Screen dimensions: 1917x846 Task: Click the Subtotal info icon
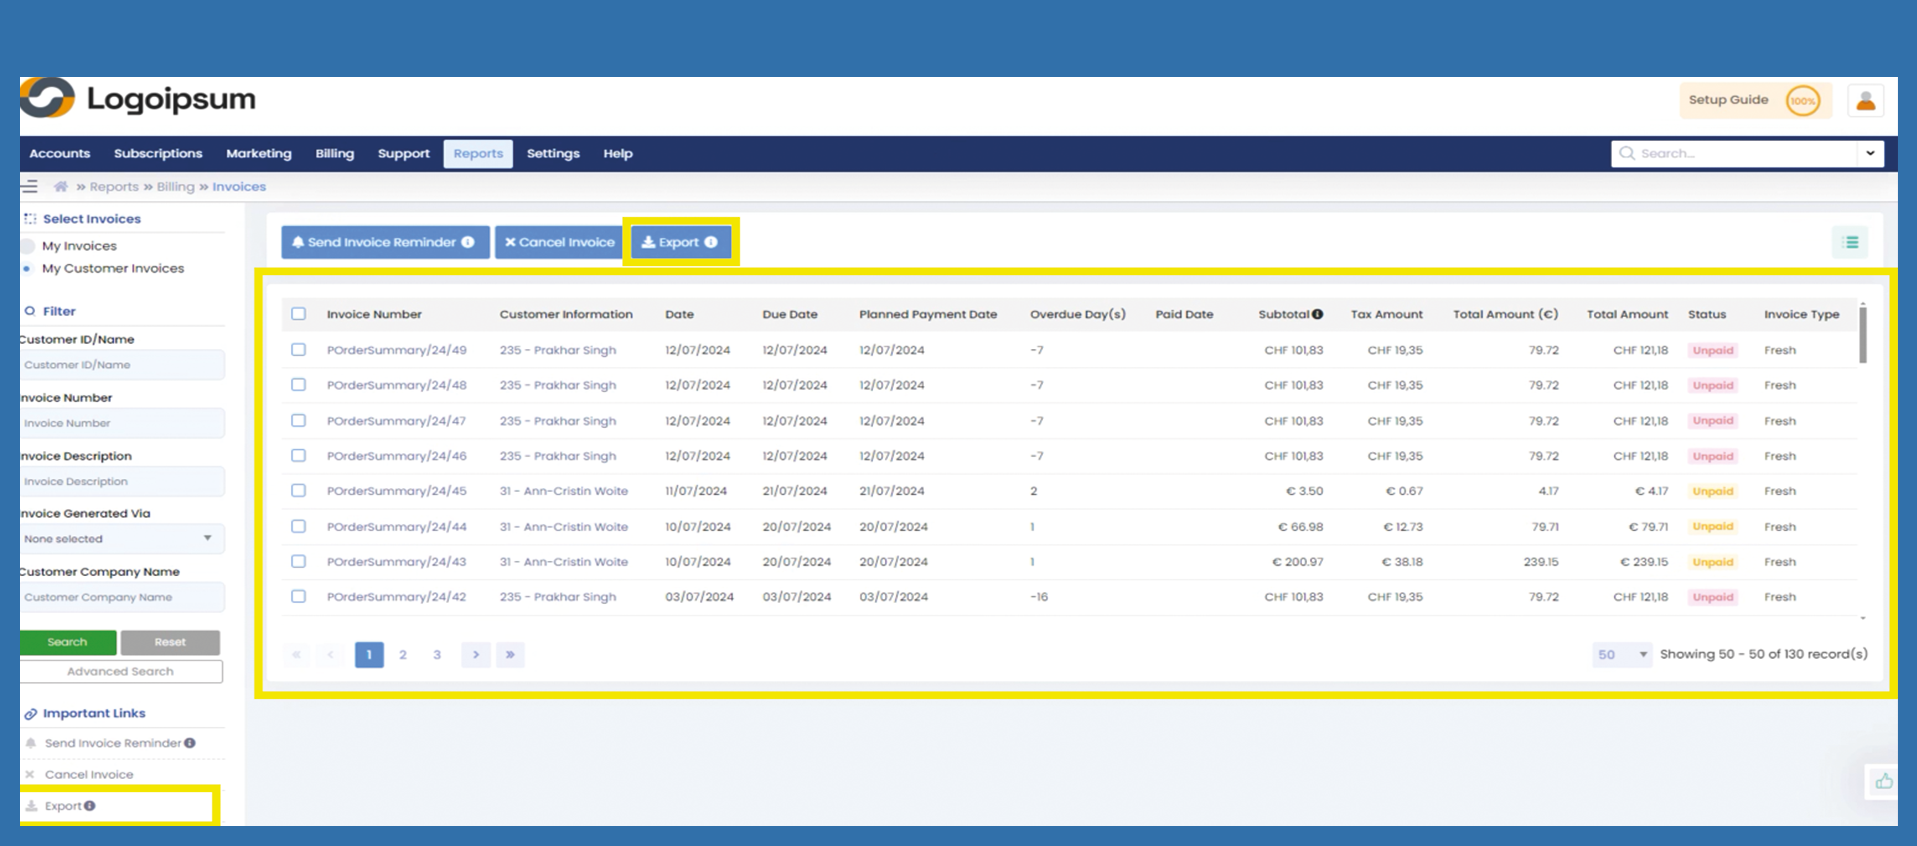[1318, 314]
